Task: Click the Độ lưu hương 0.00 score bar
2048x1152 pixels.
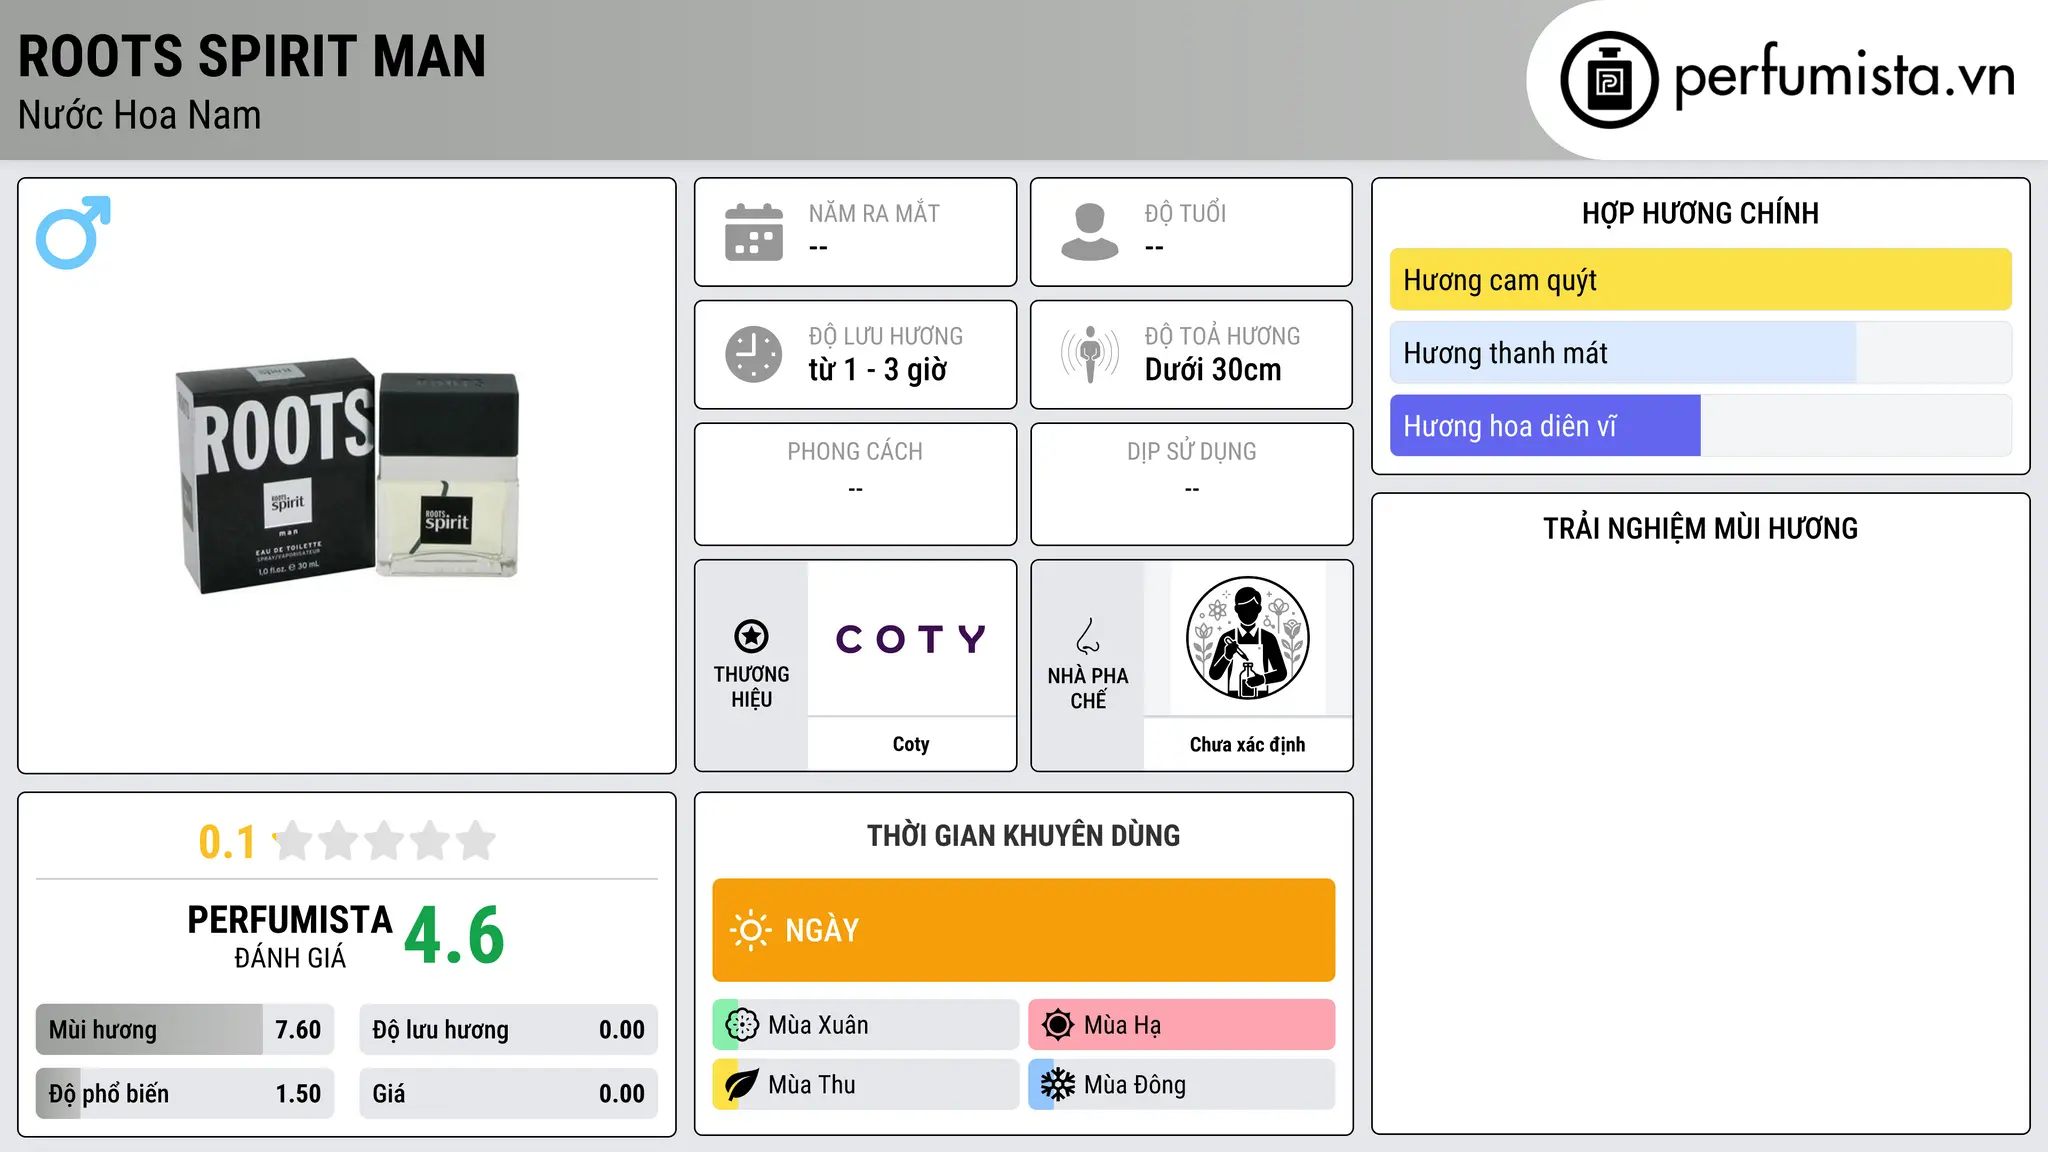Action: click(509, 1030)
